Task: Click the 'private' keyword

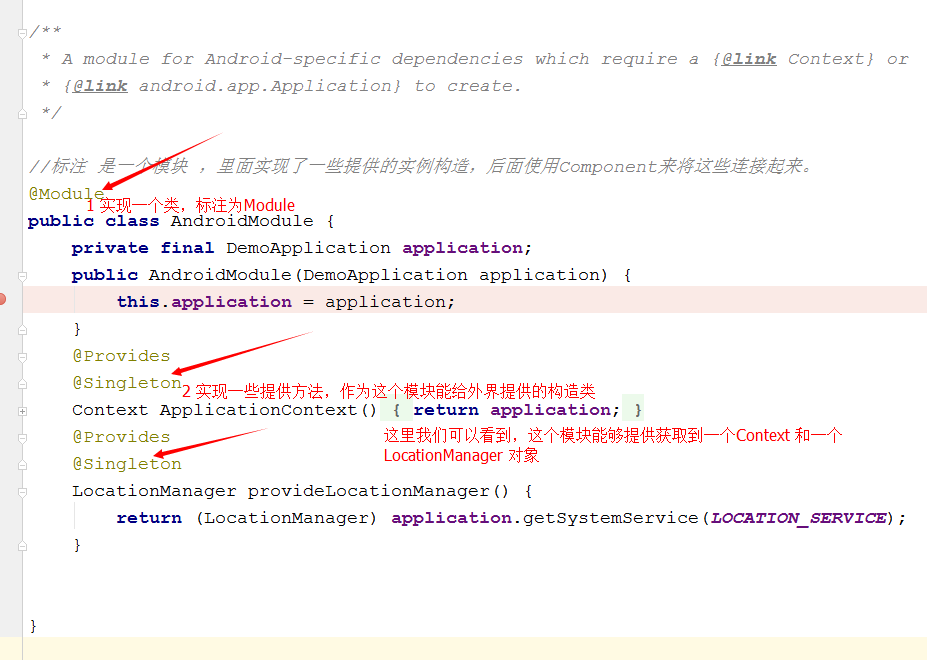Action: tap(110, 248)
